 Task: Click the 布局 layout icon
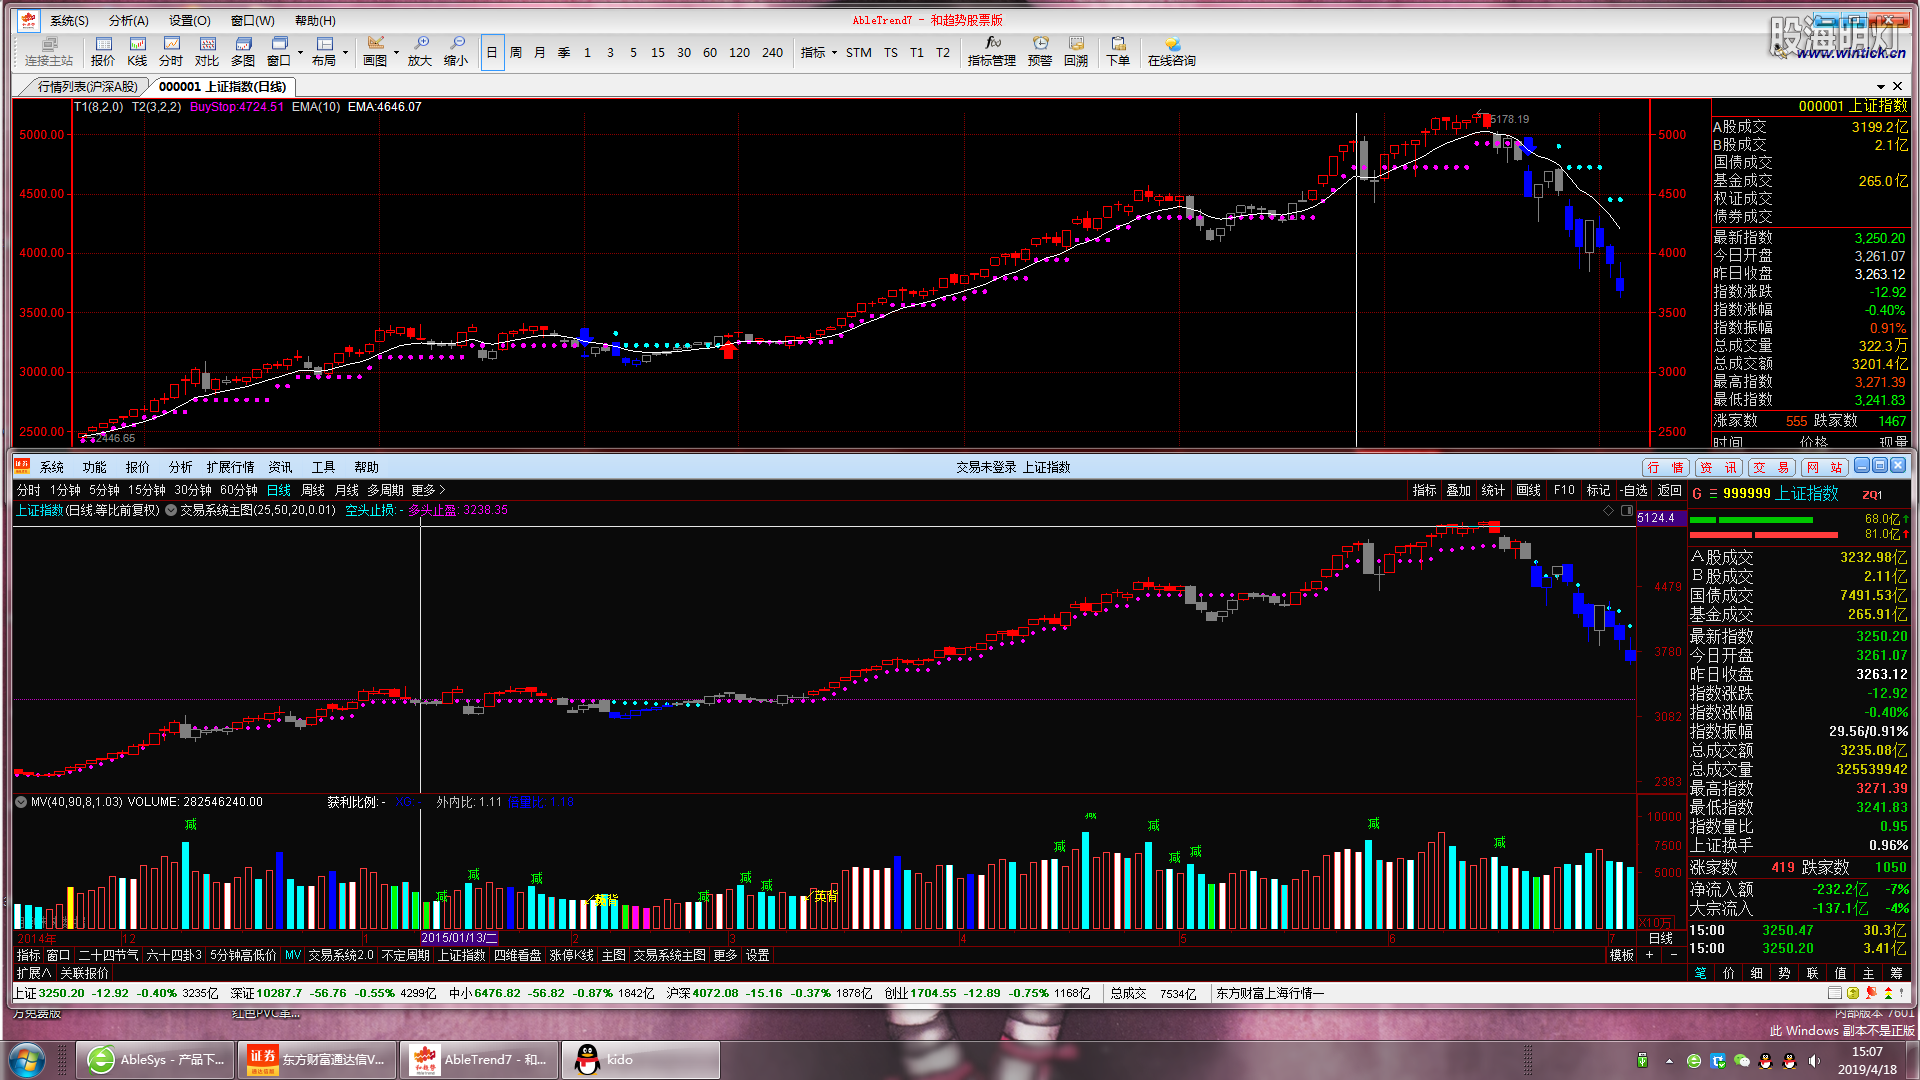coord(324,51)
